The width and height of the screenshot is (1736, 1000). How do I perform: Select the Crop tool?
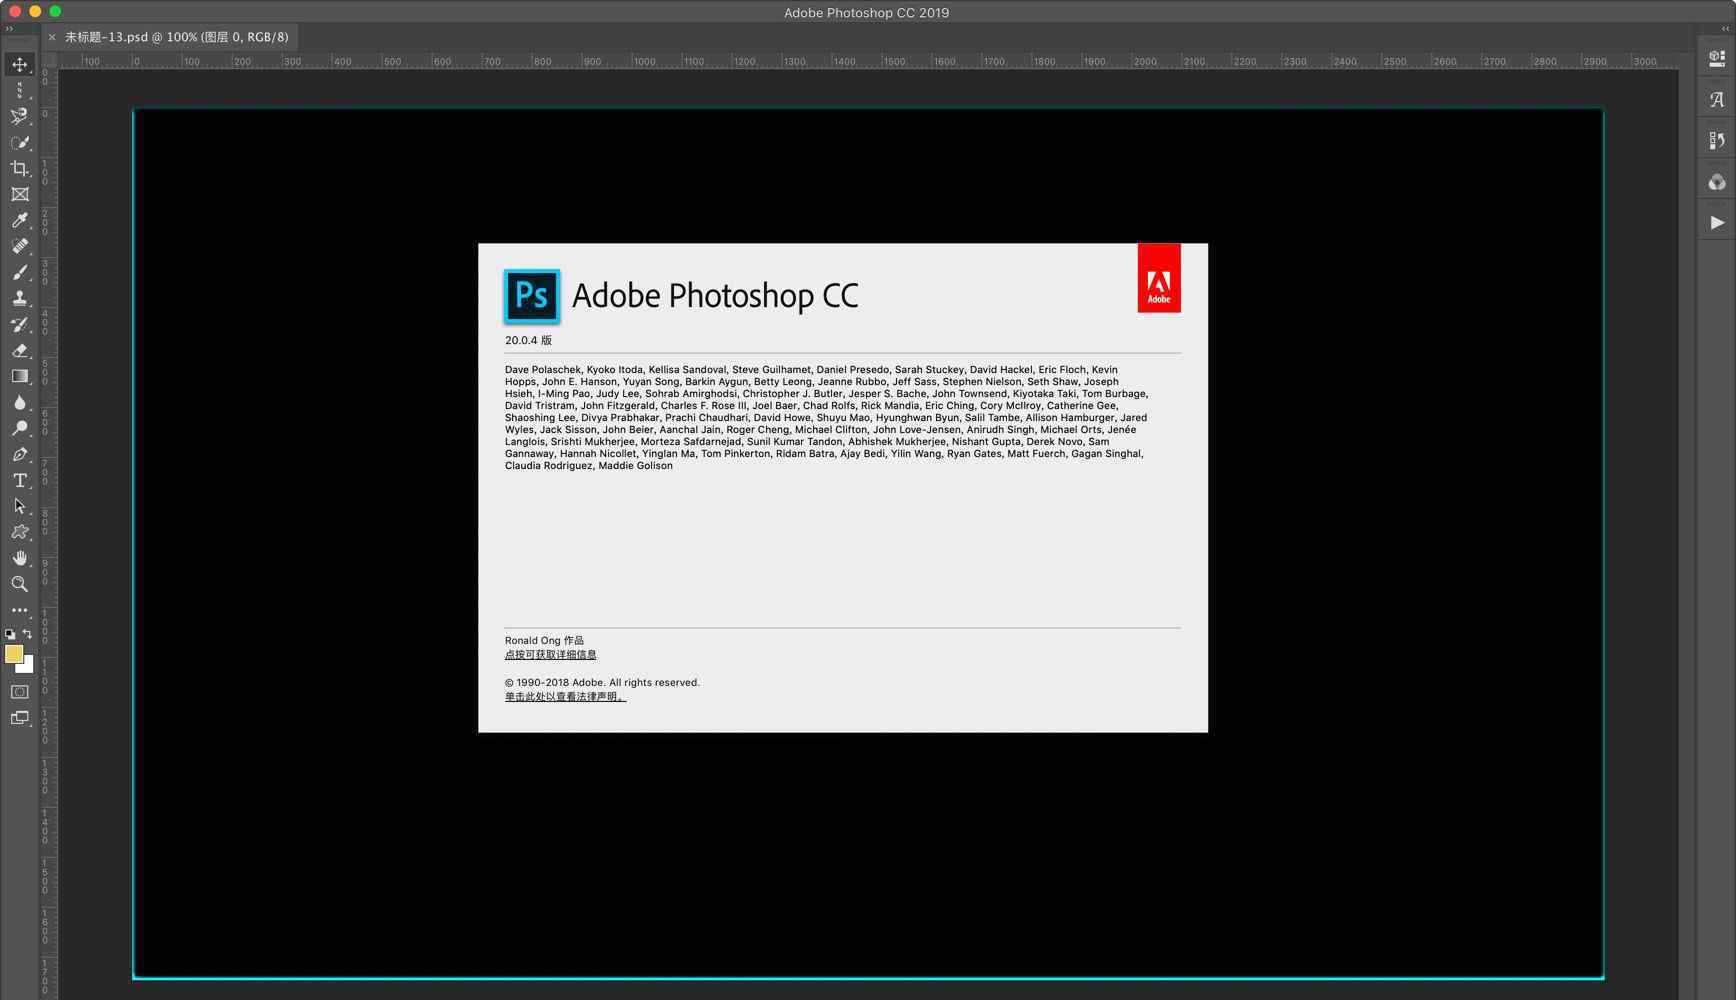(19, 169)
